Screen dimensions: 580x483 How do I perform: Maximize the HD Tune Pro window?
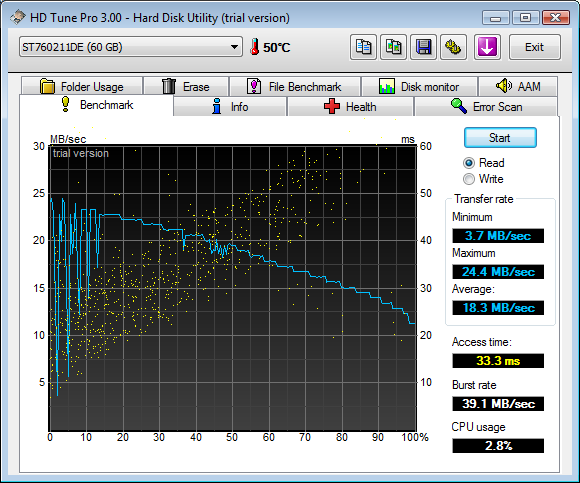coord(525,17)
